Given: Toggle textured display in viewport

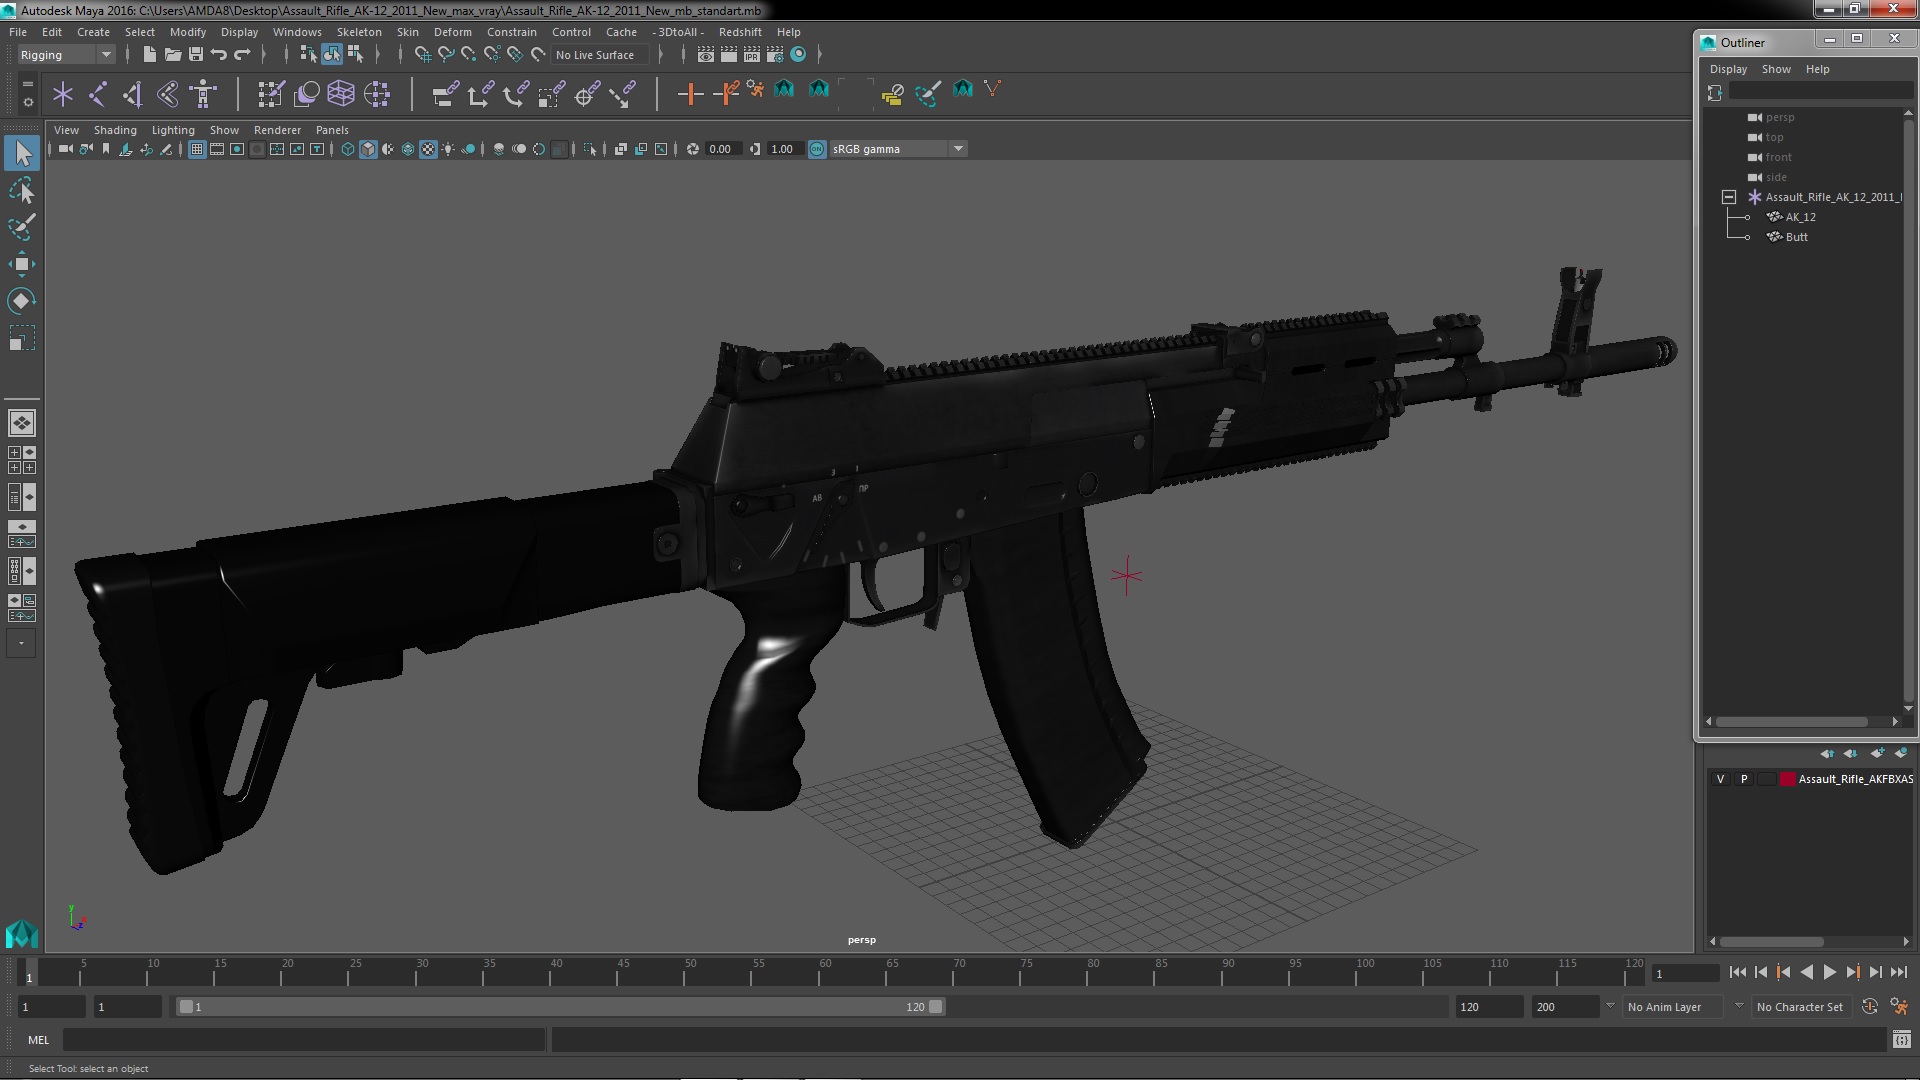Looking at the screenshot, I should [428, 149].
